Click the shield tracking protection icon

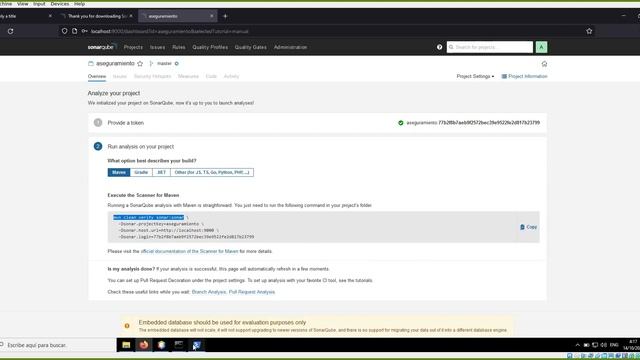(64, 31)
